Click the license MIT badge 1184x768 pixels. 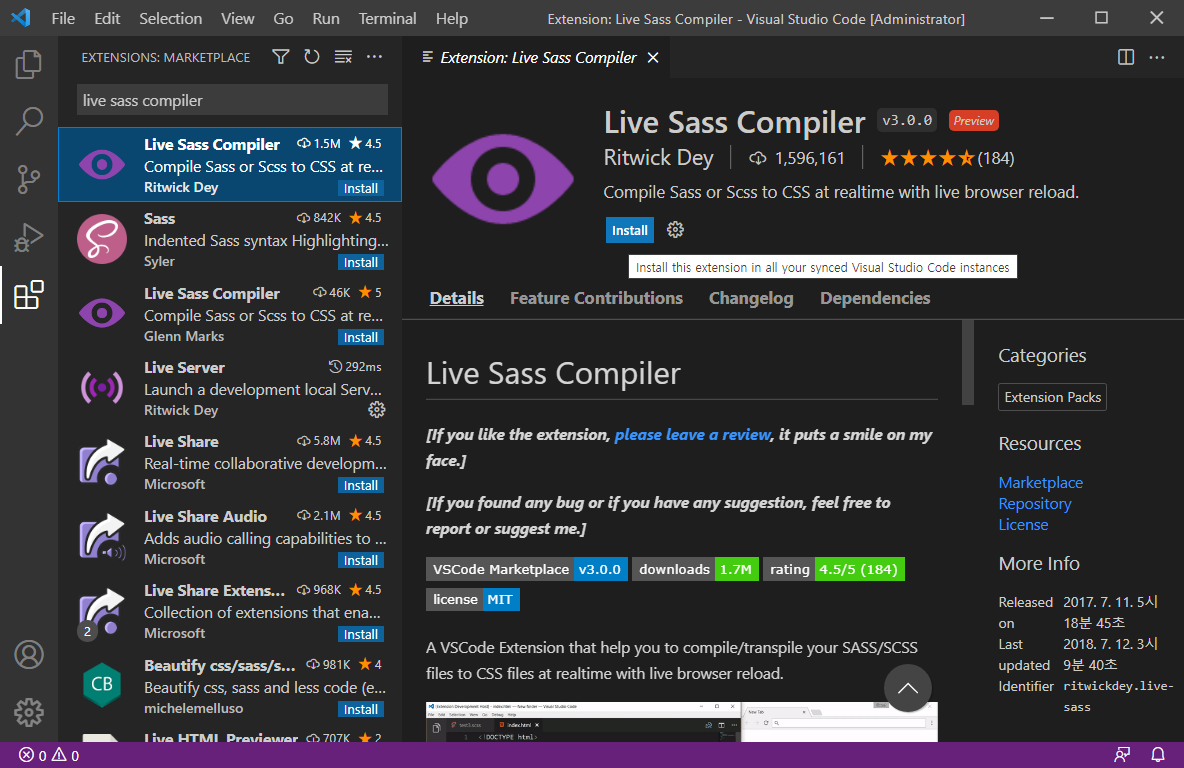tap(473, 600)
